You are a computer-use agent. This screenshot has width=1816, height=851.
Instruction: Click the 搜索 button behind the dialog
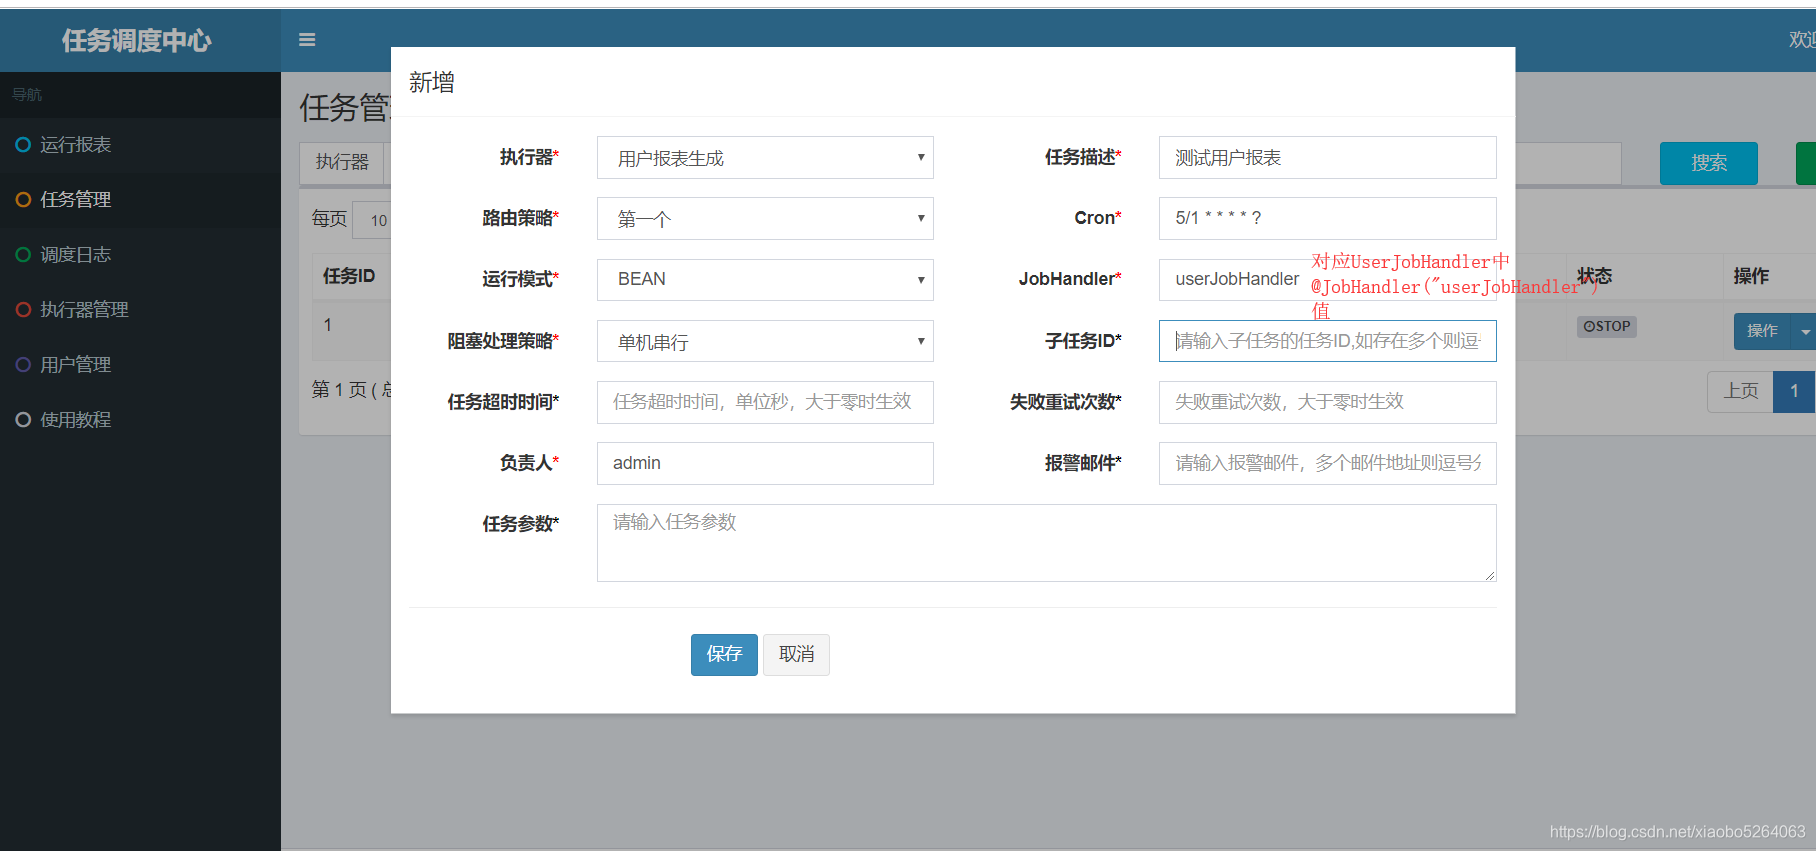coord(1709,163)
